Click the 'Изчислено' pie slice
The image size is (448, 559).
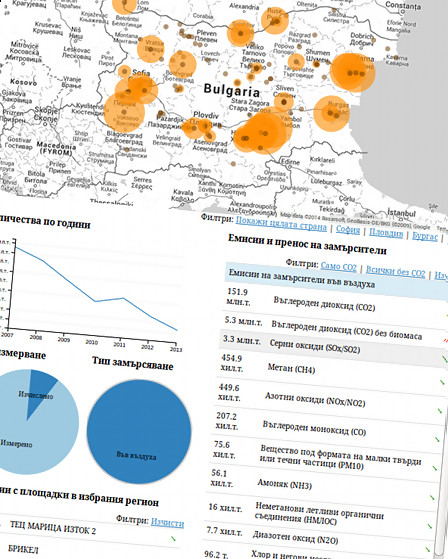39,390
